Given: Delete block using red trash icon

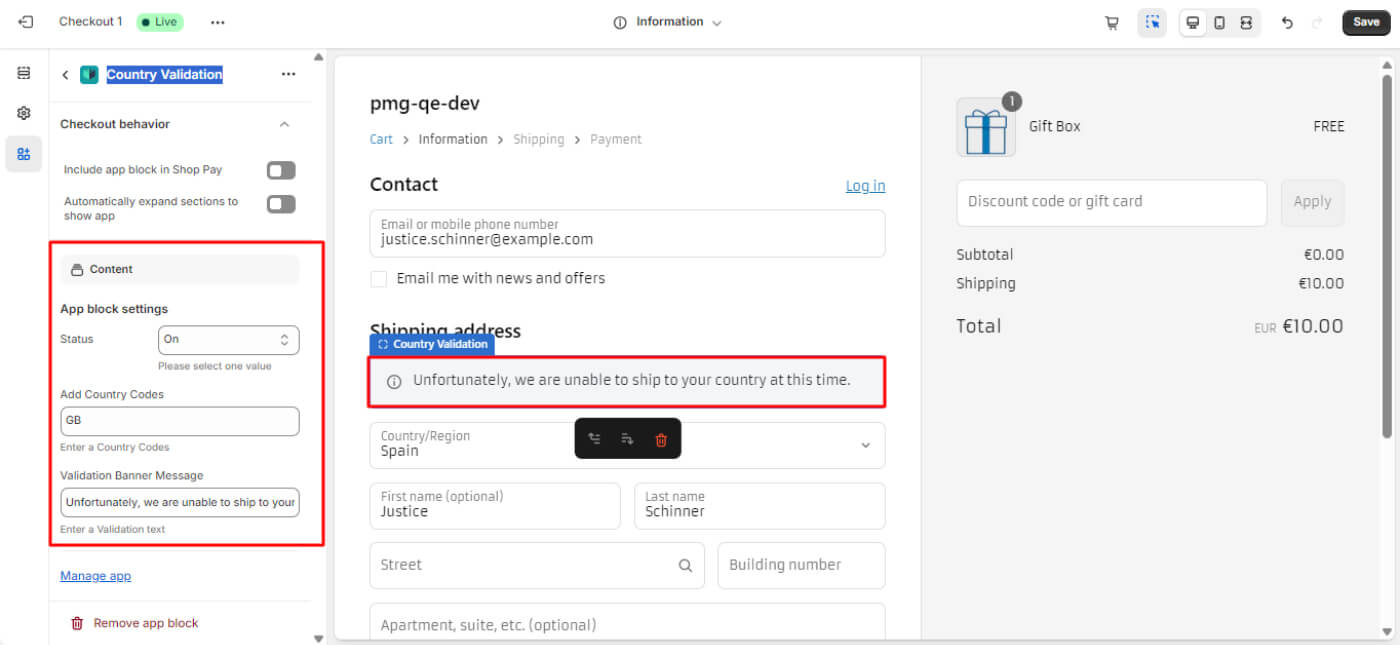Looking at the screenshot, I should click(x=660, y=439).
